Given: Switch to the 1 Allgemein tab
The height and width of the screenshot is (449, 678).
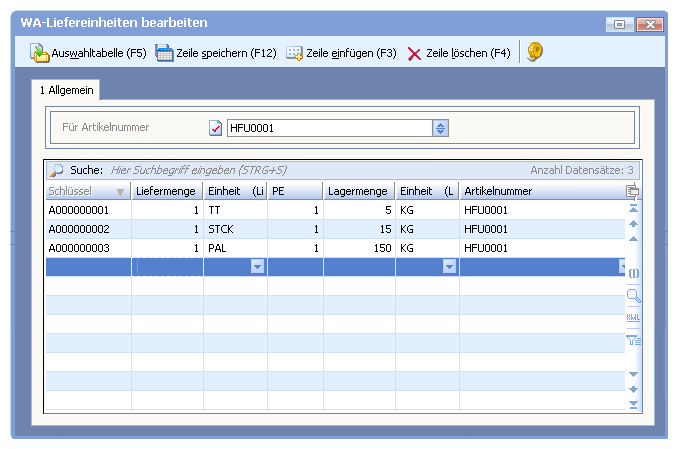Looking at the screenshot, I should (x=67, y=90).
